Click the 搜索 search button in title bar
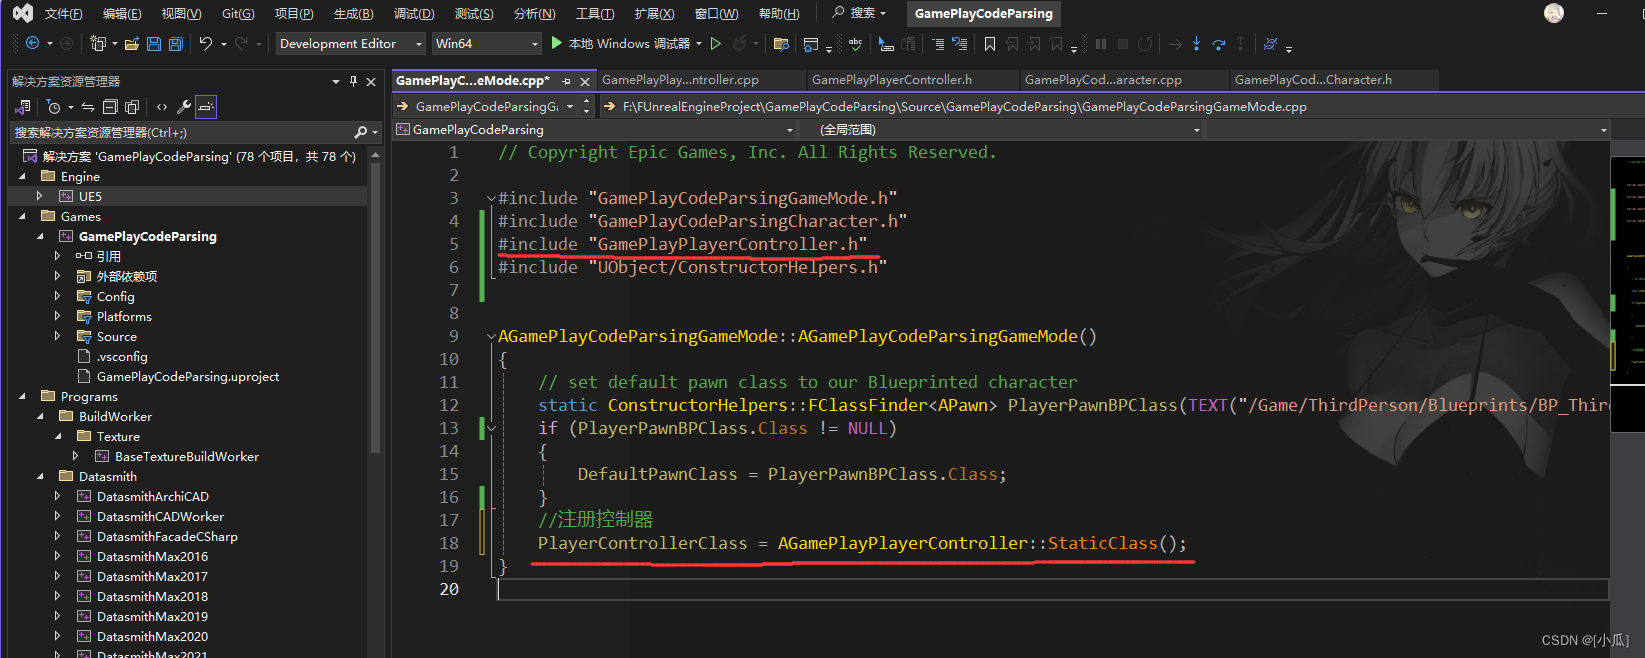 pyautogui.click(x=859, y=13)
